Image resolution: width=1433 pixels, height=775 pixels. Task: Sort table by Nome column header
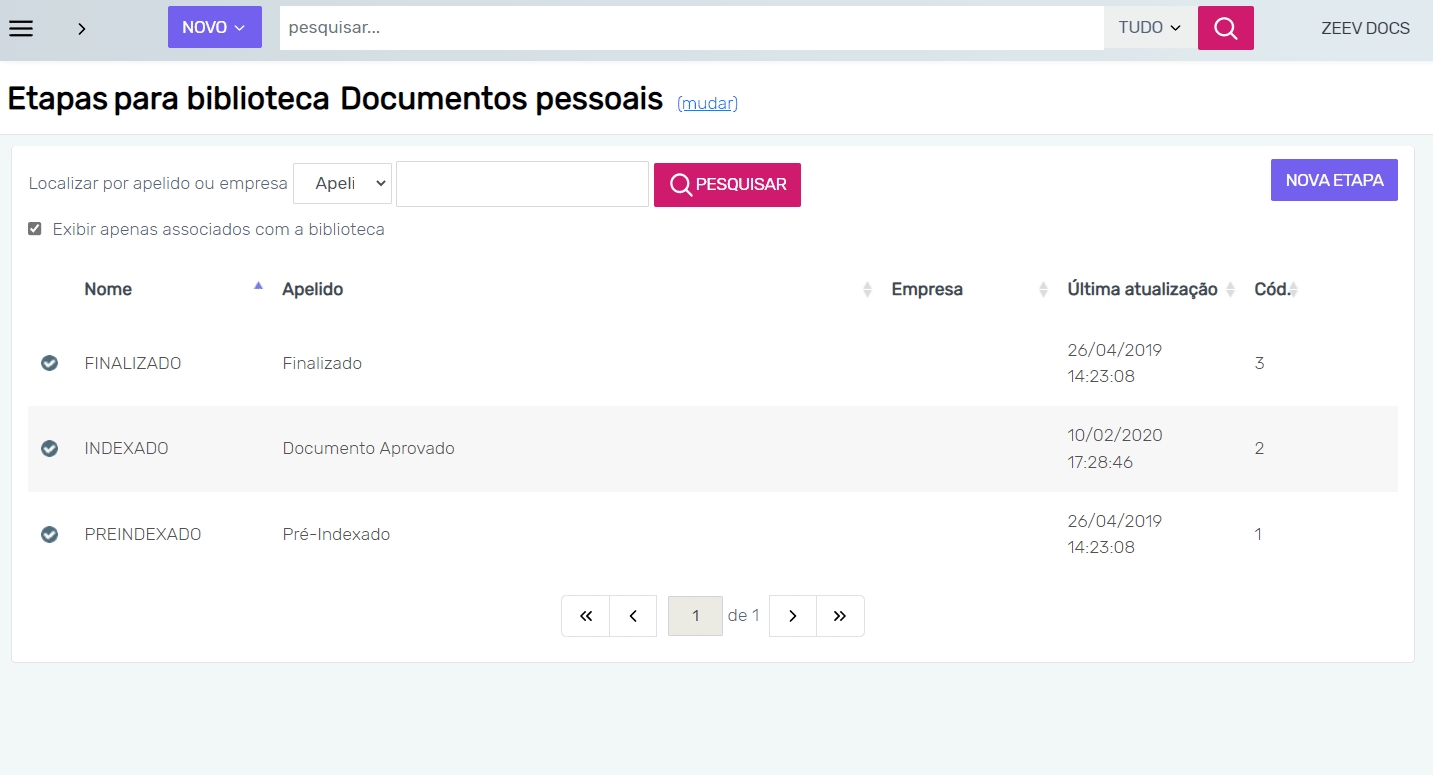(x=108, y=289)
